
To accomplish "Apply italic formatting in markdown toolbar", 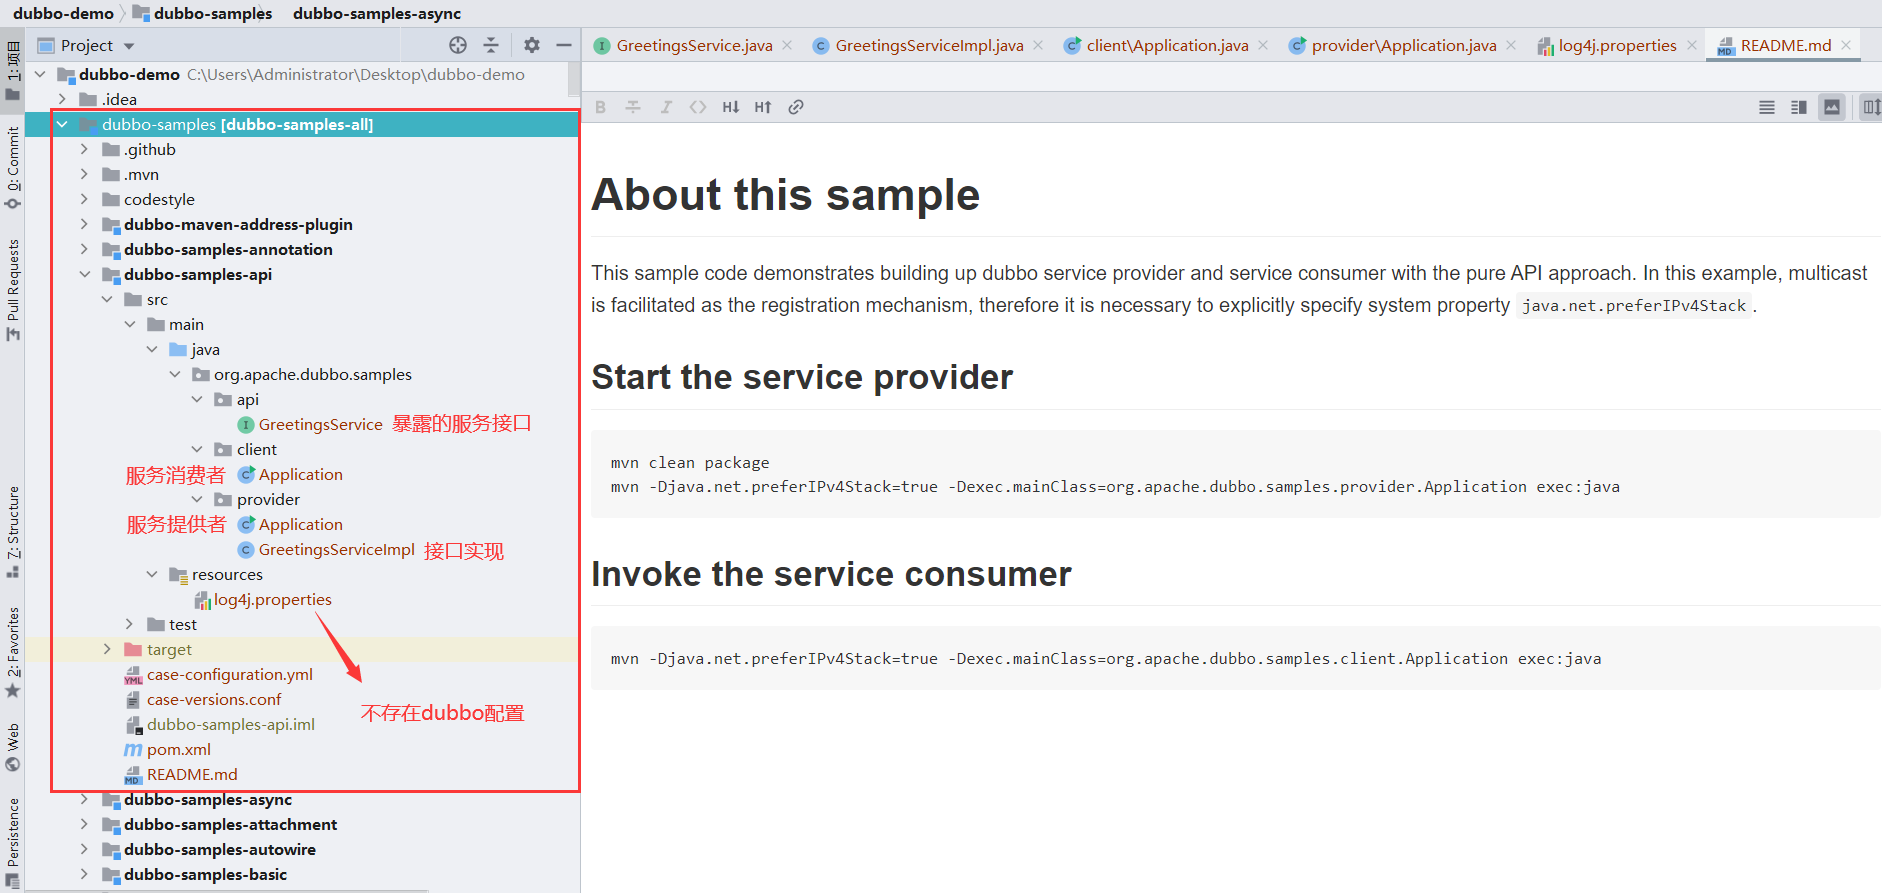I will 666,107.
